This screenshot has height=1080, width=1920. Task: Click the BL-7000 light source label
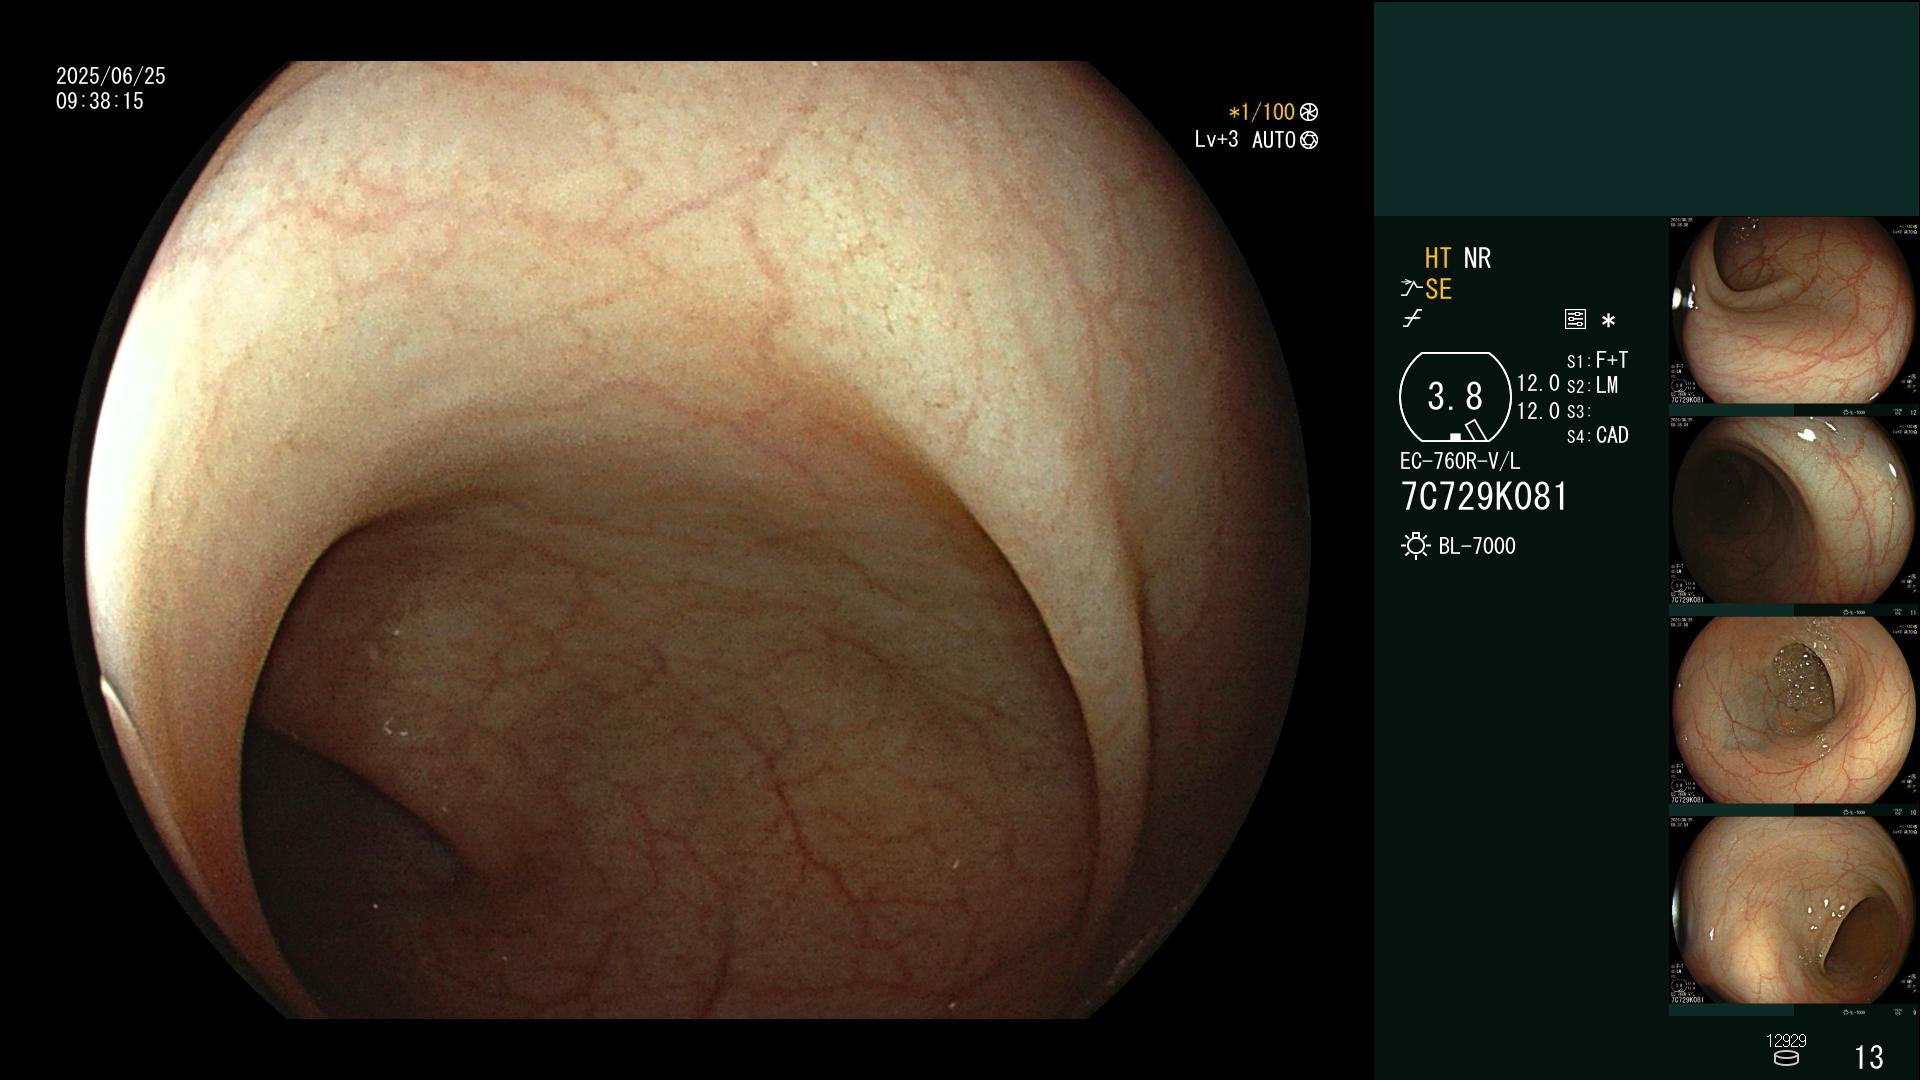coord(1477,546)
